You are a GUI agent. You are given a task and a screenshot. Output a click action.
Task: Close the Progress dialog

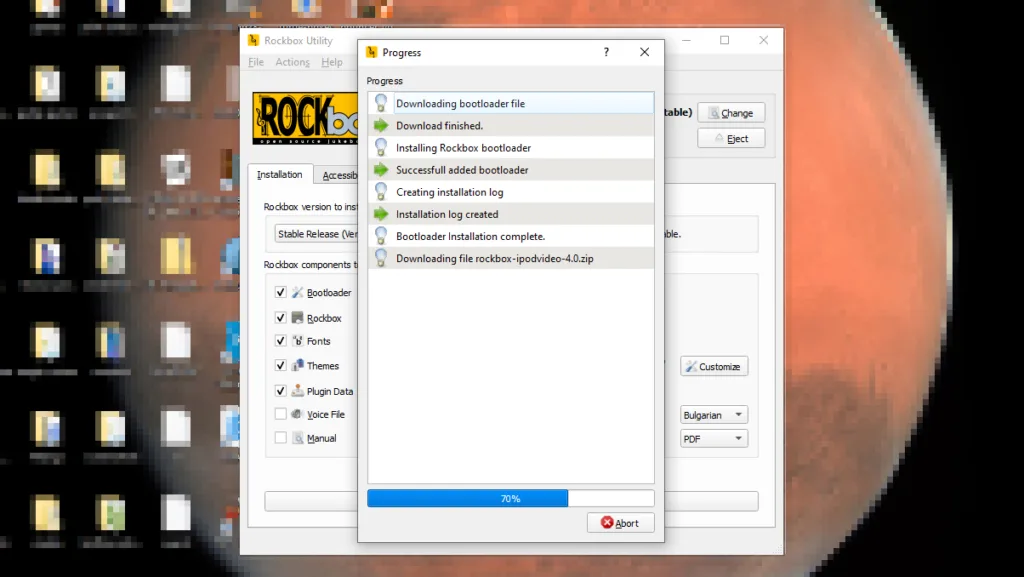[645, 52]
